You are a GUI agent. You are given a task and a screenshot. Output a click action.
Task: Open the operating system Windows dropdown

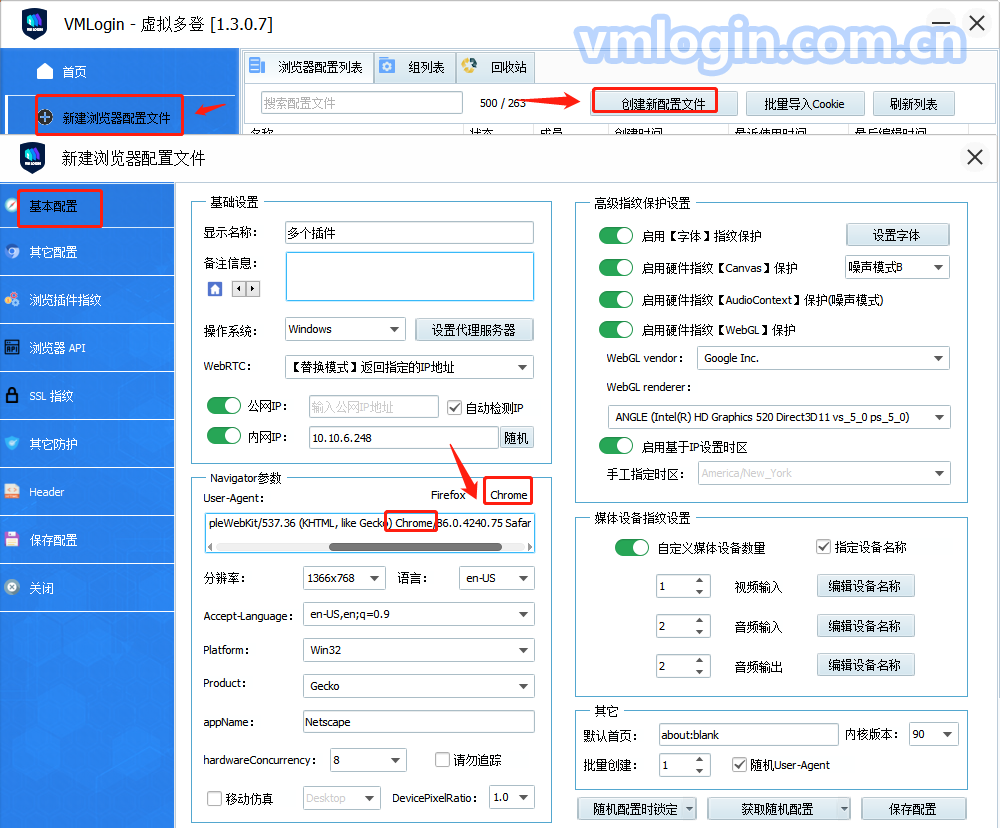(344, 329)
